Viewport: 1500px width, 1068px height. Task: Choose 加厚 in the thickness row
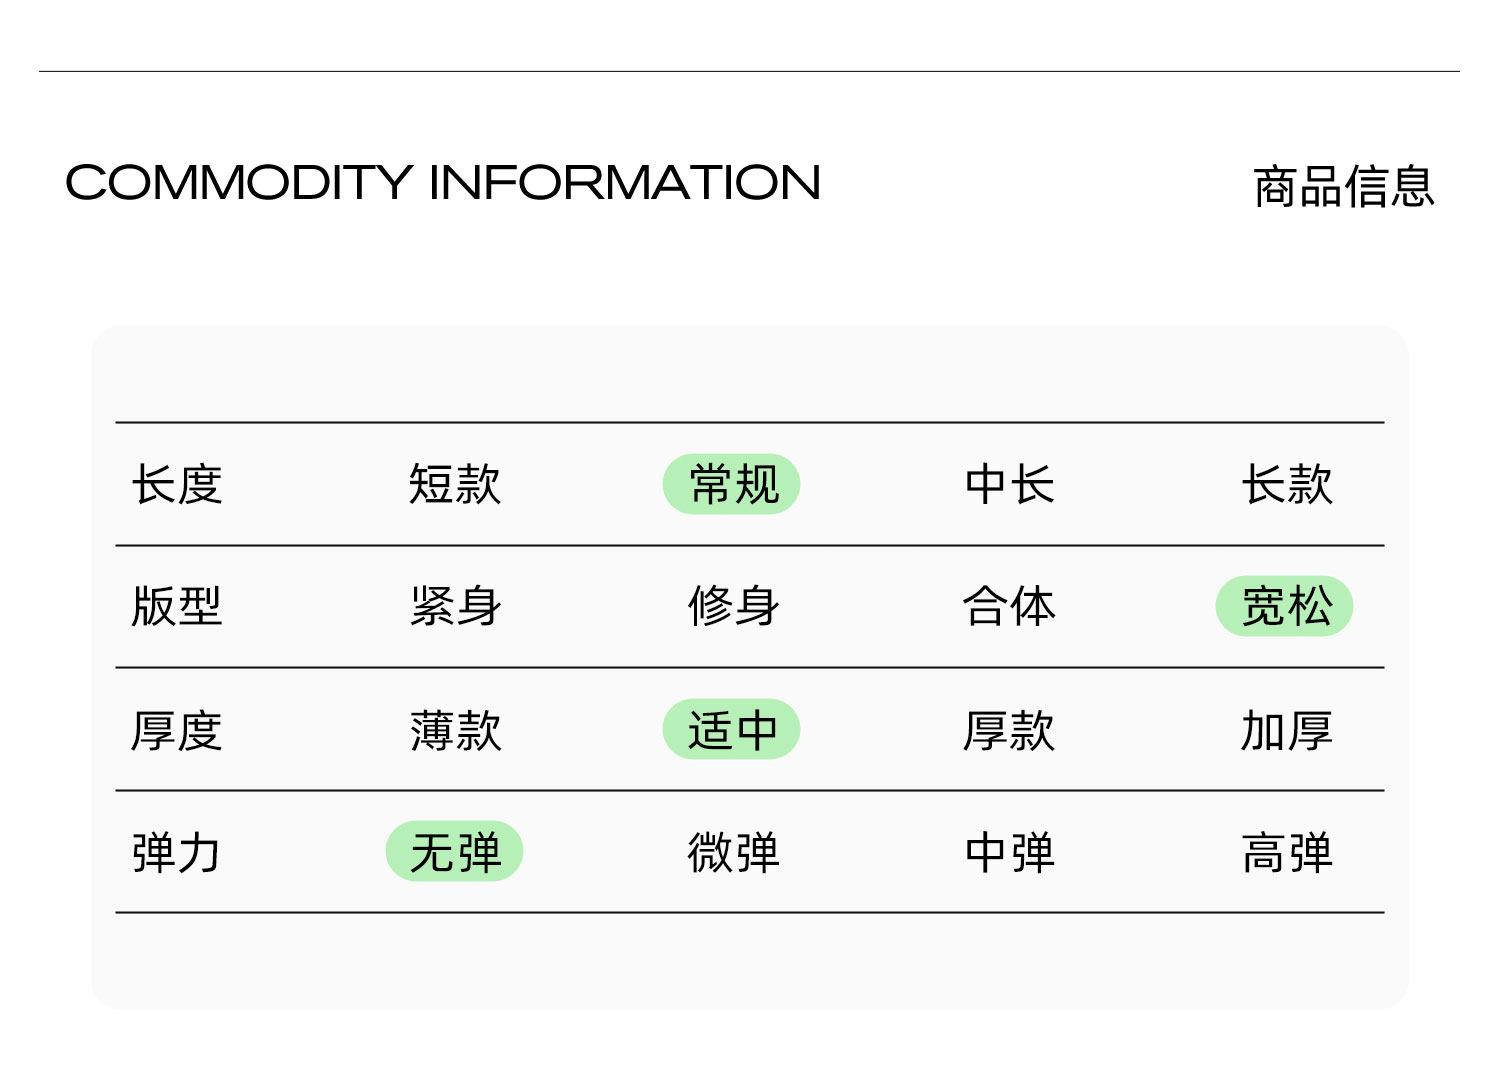1287,730
